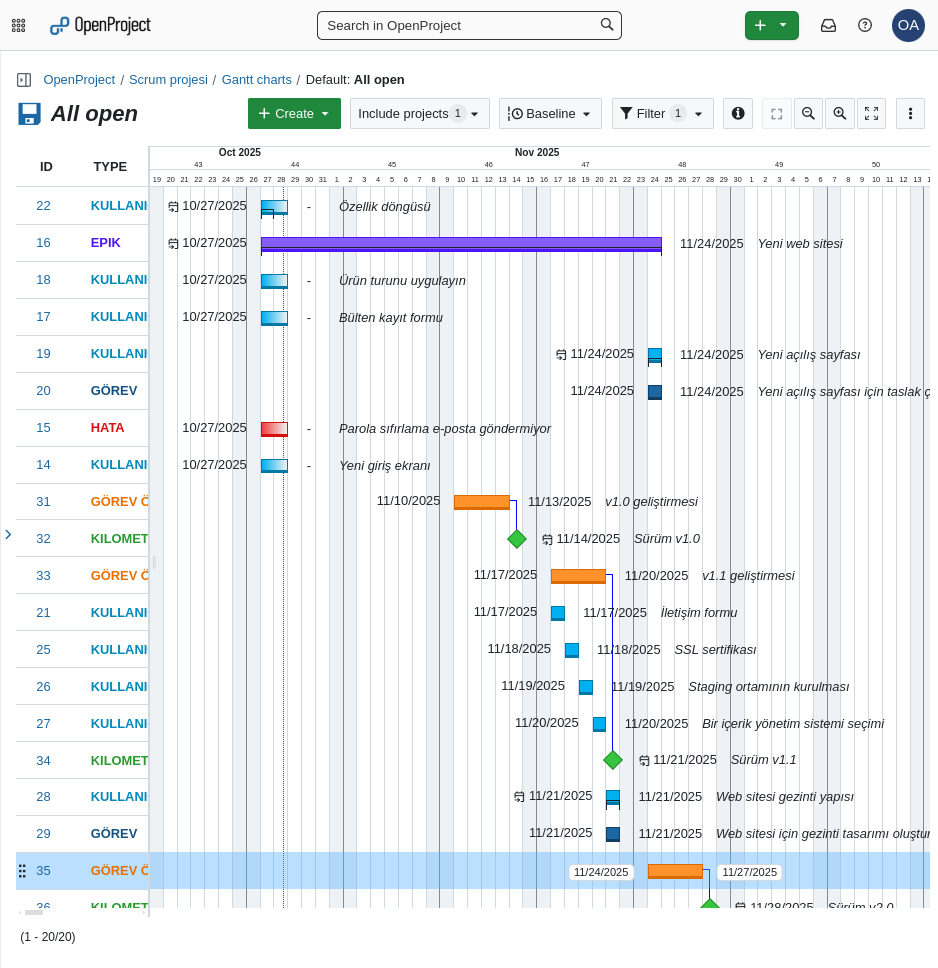Go to the Scrum projesi project

(x=168, y=79)
